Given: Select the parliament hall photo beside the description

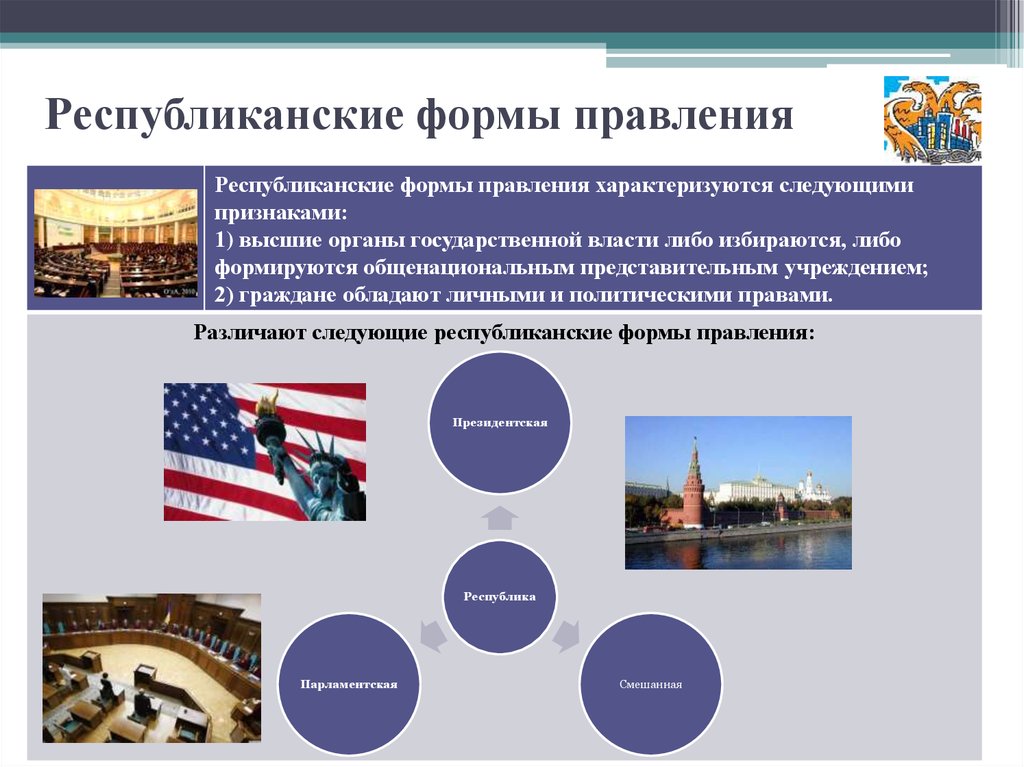Looking at the screenshot, I should pyautogui.click(x=116, y=243).
